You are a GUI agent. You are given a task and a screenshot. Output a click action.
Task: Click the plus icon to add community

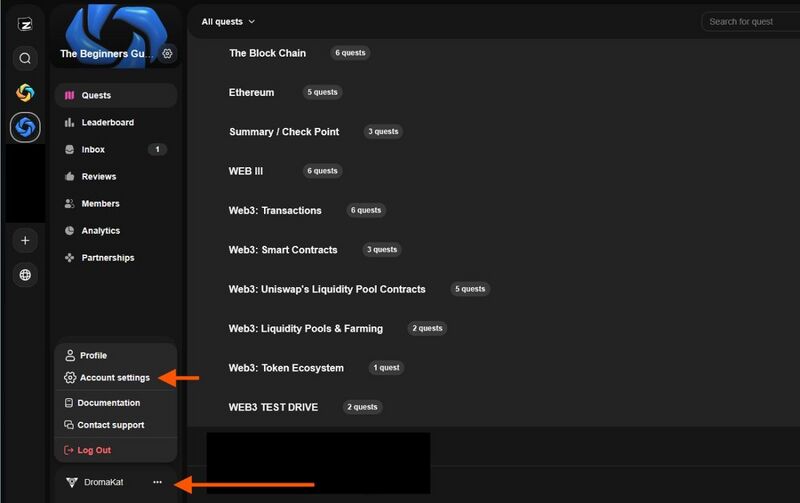25,240
